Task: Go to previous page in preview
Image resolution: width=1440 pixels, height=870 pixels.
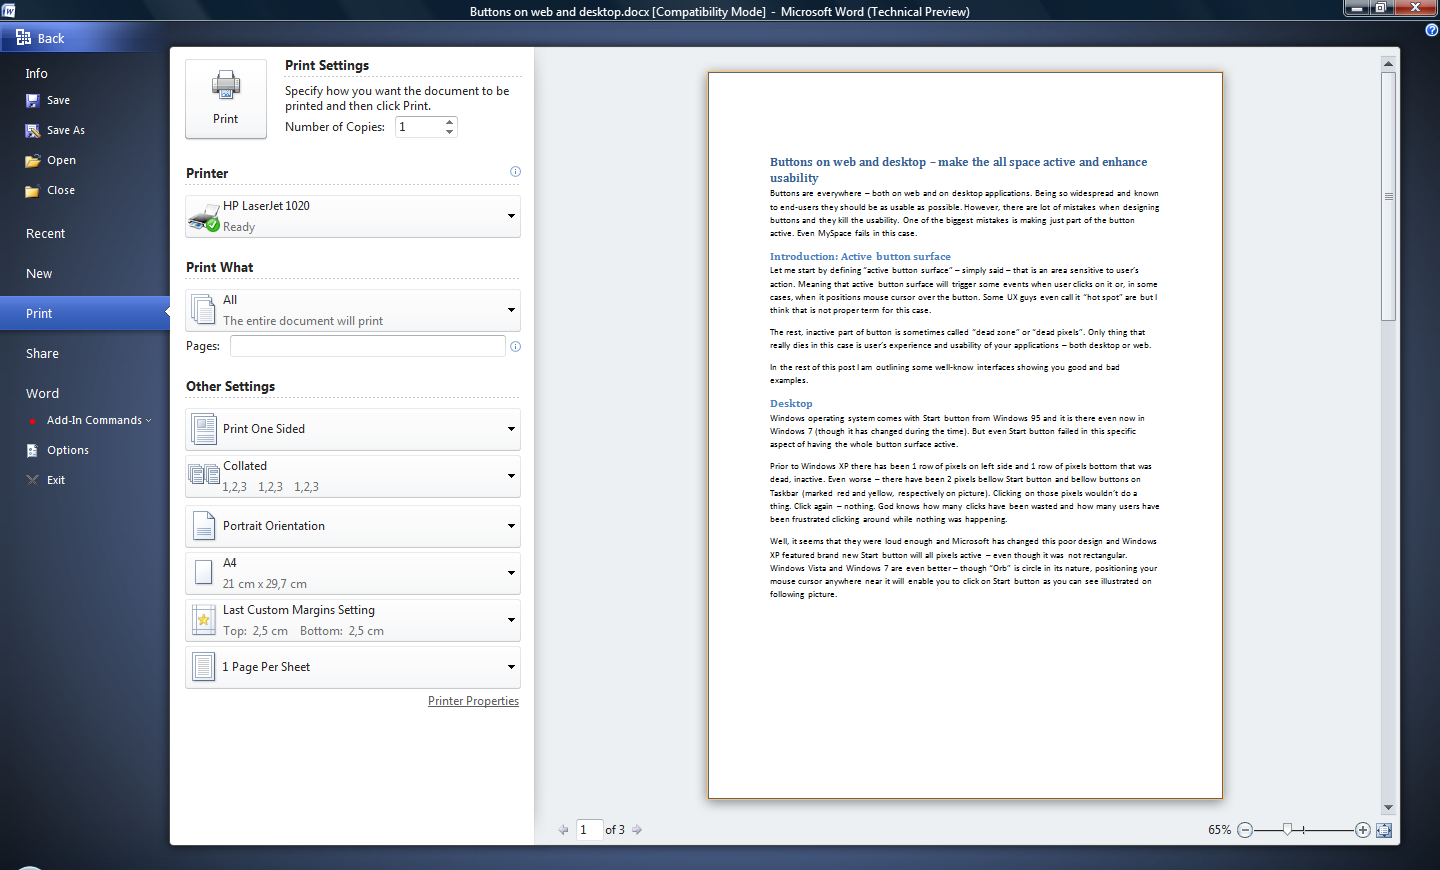Action: pos(563,829)
